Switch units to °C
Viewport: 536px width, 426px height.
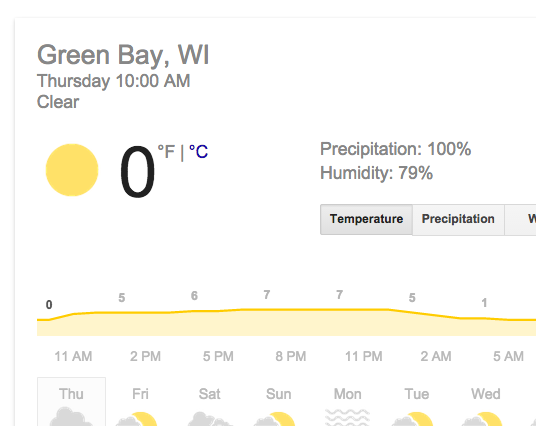tap(198, 151)
